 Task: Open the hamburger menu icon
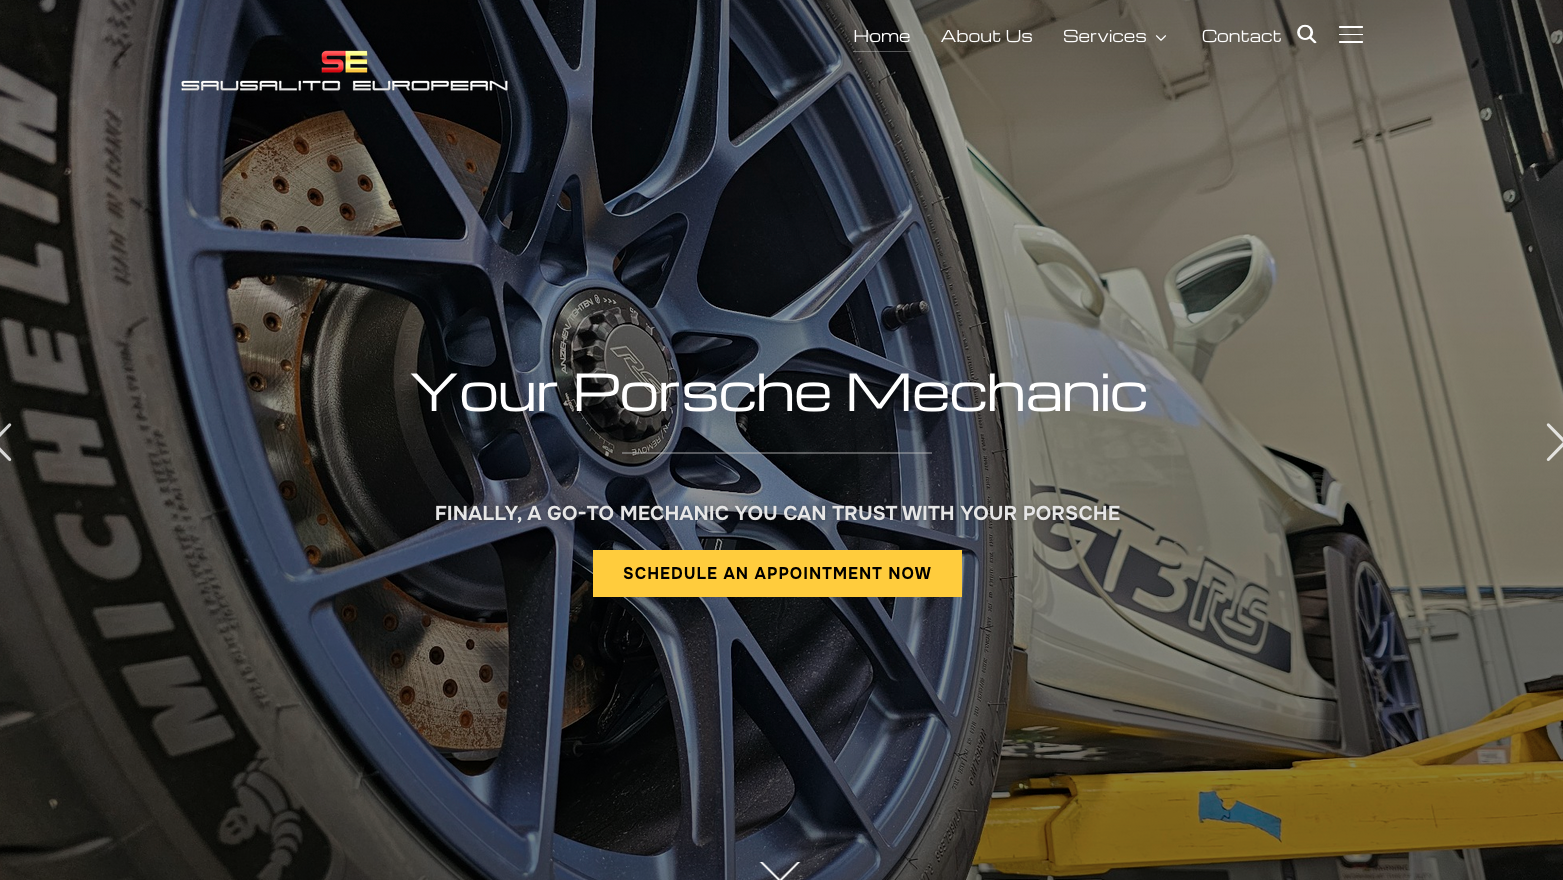coord(1351,35)
